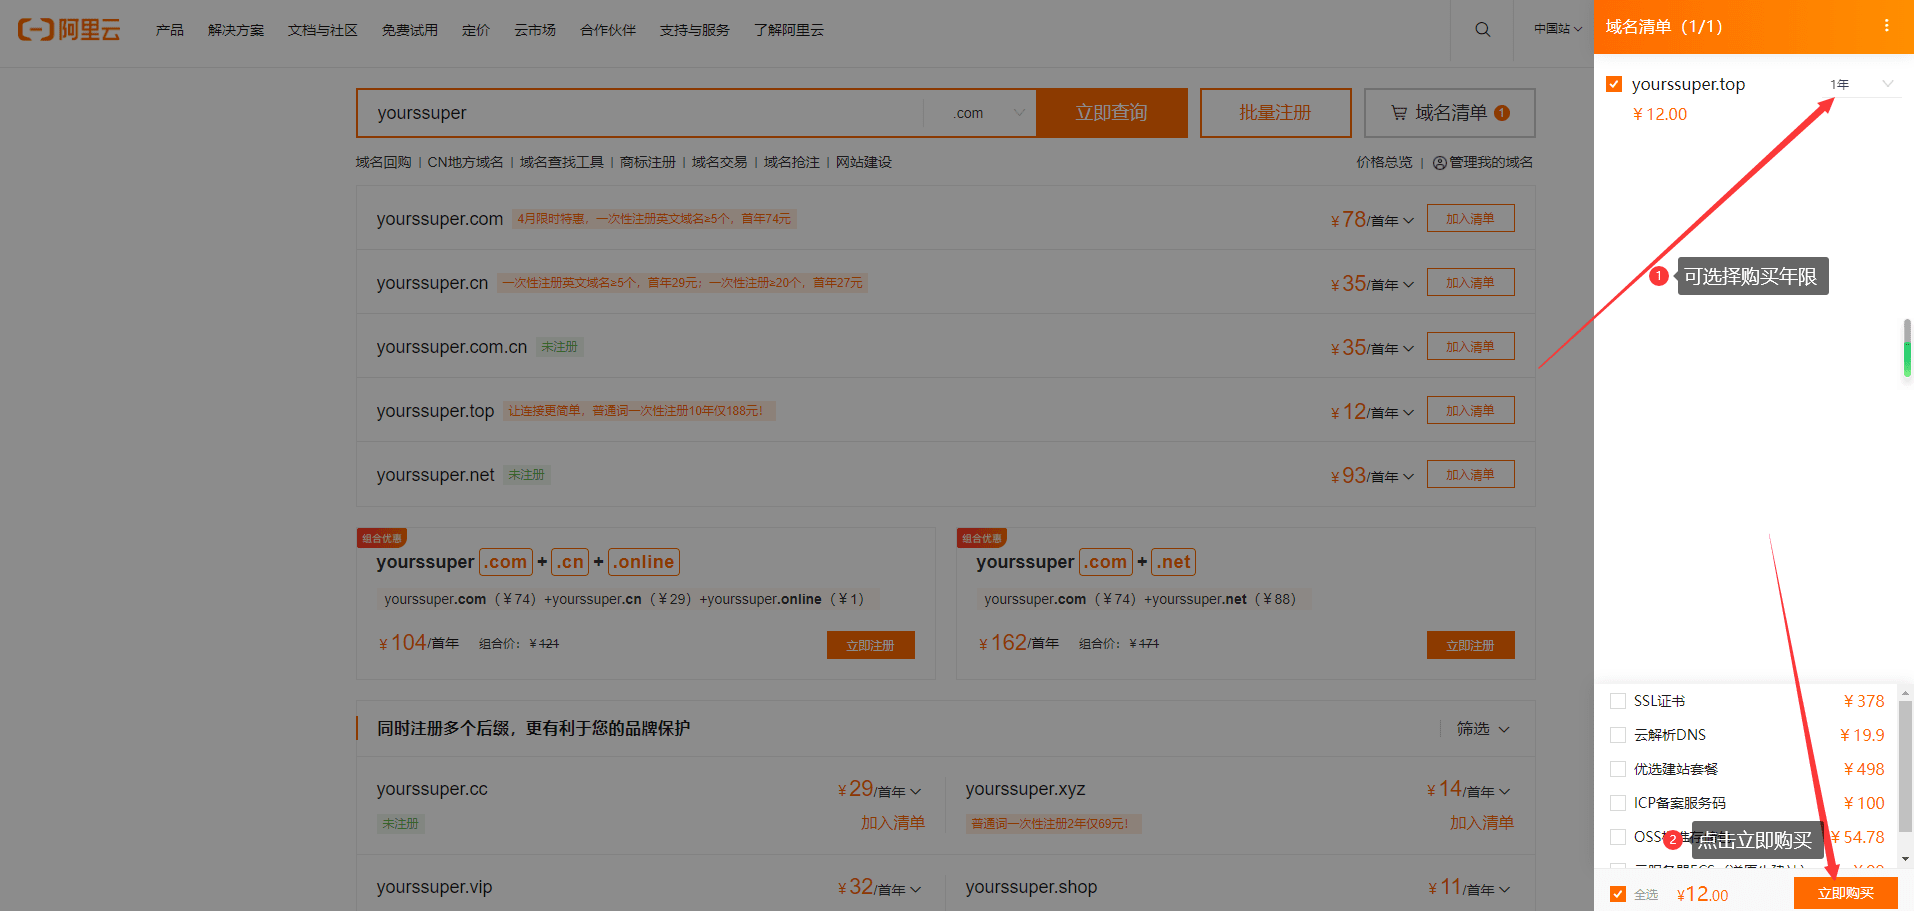Check the 优选建站套餐 checkbox
This screenshot has width=1914, height=911.
pos(1618,769)
